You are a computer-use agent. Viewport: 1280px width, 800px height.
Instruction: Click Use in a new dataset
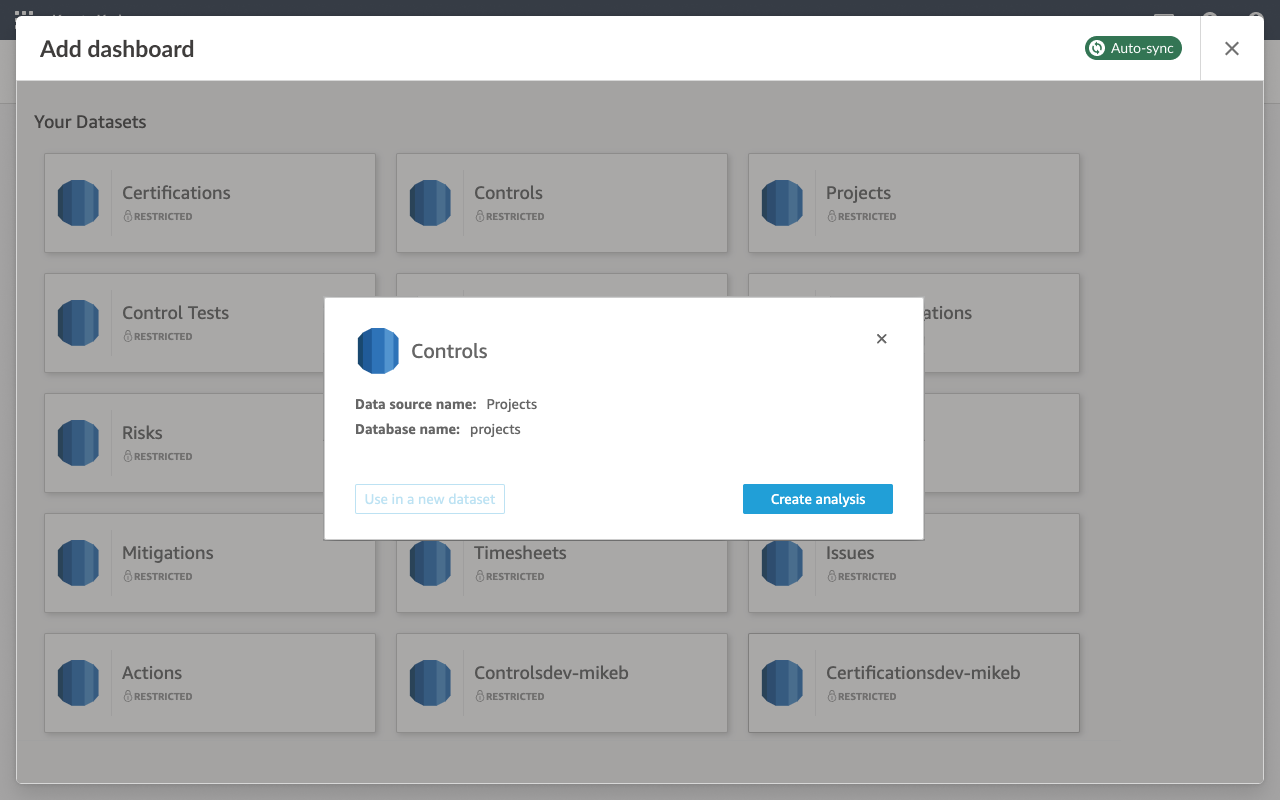pyautogui.click(x=429, y=499)
